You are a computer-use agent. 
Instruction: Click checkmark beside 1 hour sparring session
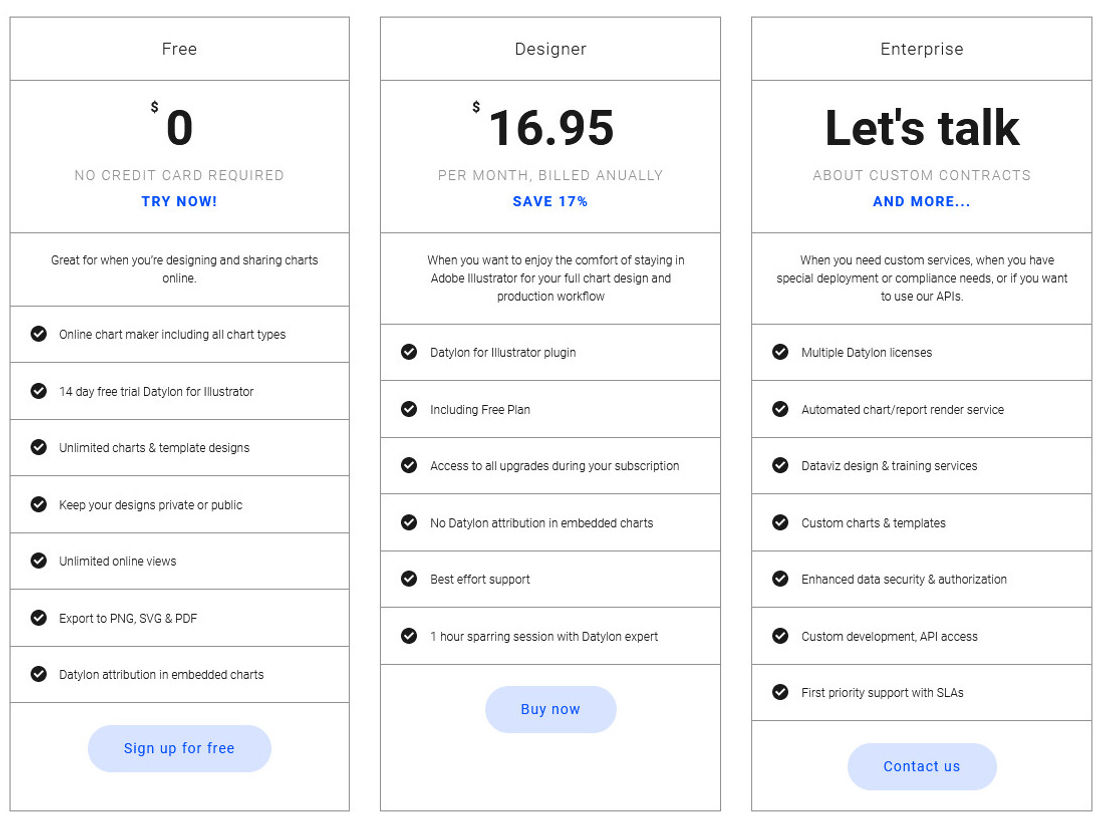(409, 636)
